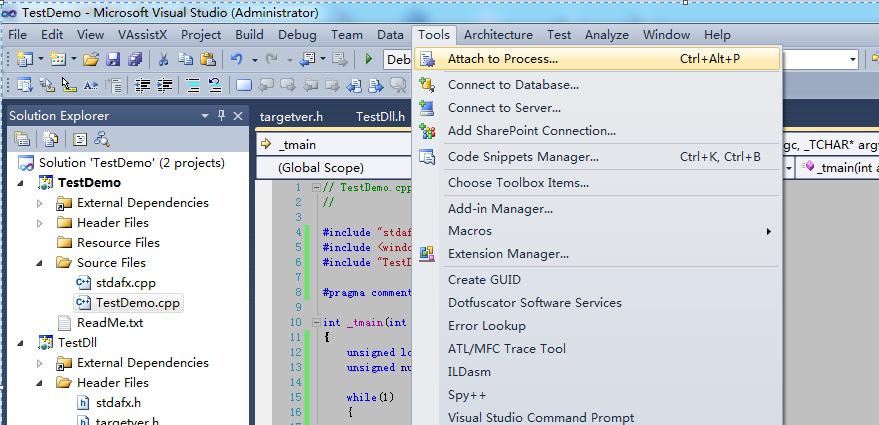This screenshot has width=879, height=425.
Task: Open the Debug menu
Action: pos(297,35)
